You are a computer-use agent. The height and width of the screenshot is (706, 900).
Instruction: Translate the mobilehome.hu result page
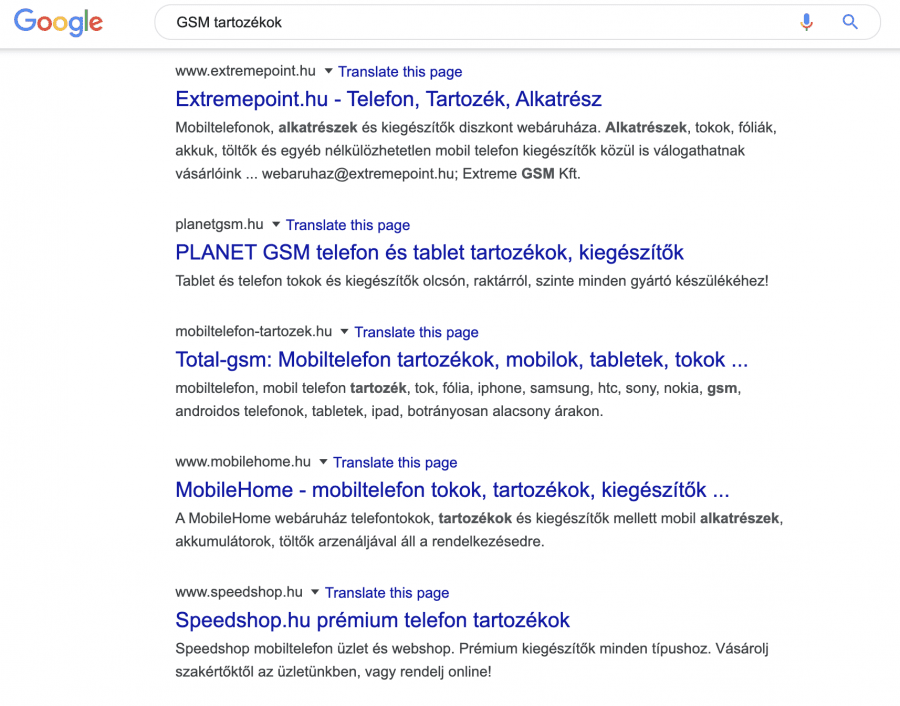(x=395, y=462)
